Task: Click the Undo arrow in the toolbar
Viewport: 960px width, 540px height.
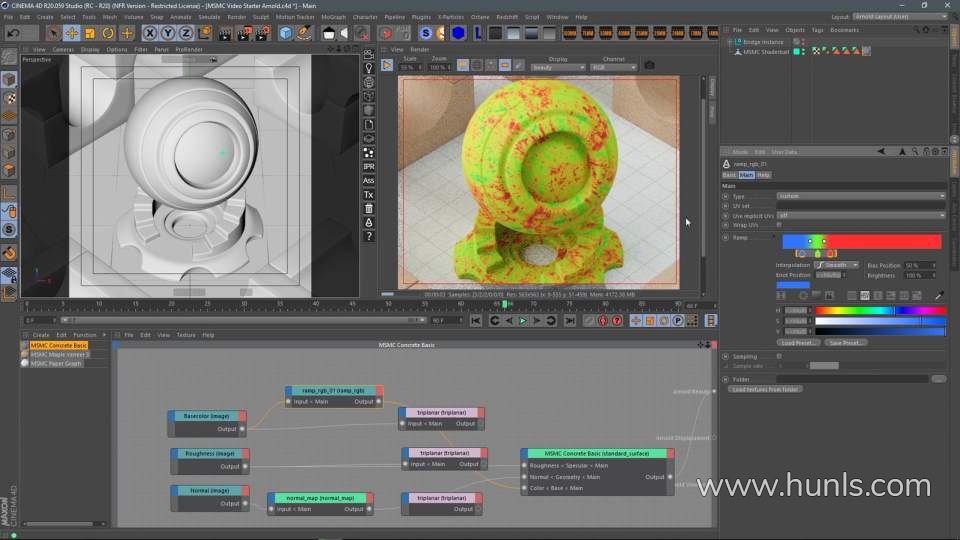Action: tap(13, 33)
